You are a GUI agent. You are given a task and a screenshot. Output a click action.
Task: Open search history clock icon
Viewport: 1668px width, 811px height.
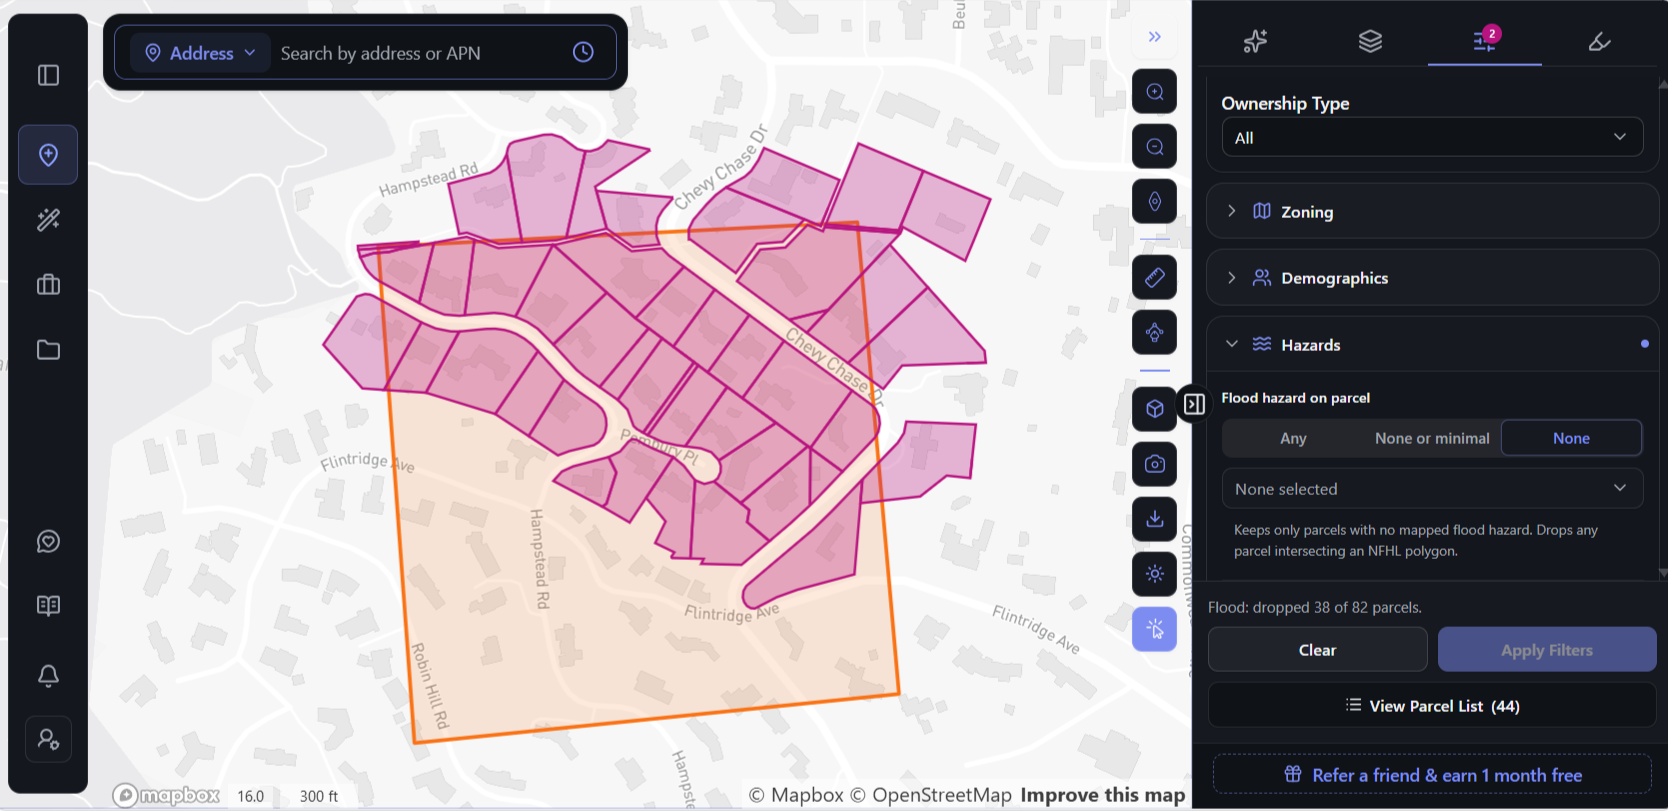pyautogui.click(x=583, y=52)
